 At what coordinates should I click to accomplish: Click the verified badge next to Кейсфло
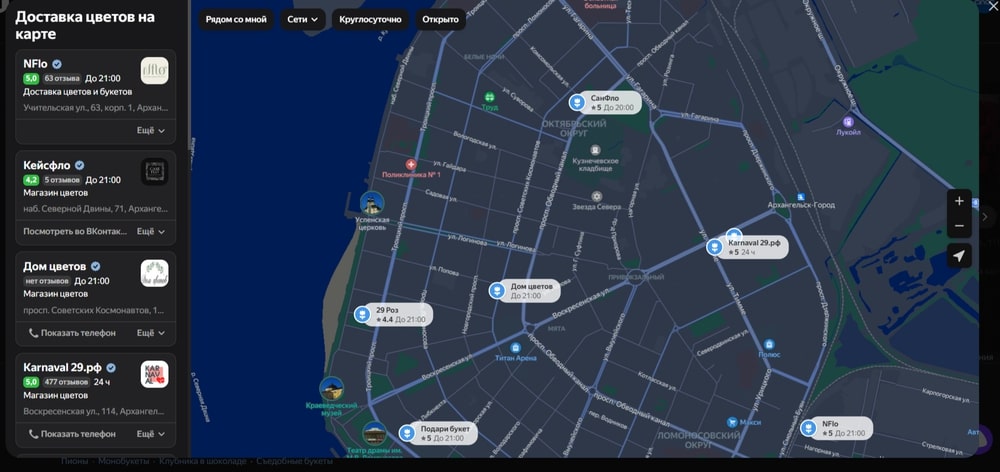(x=80, y=165)
